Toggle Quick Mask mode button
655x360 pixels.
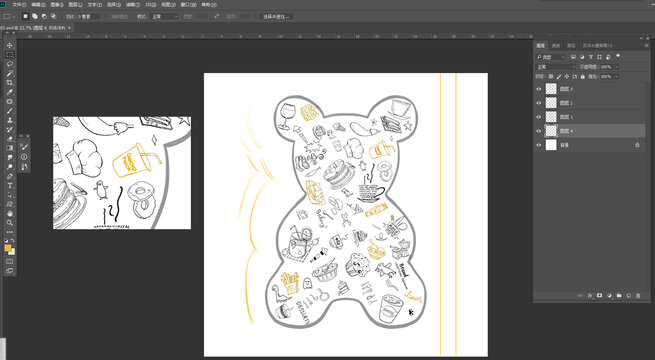click(x=10, y=261)
